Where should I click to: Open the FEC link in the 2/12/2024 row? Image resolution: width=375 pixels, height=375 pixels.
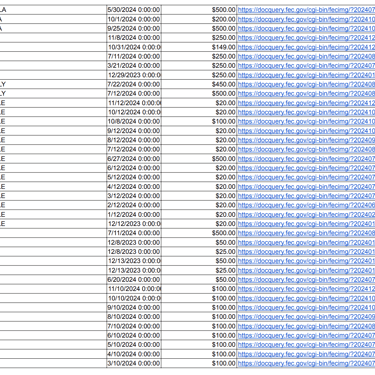pos(306,205)
